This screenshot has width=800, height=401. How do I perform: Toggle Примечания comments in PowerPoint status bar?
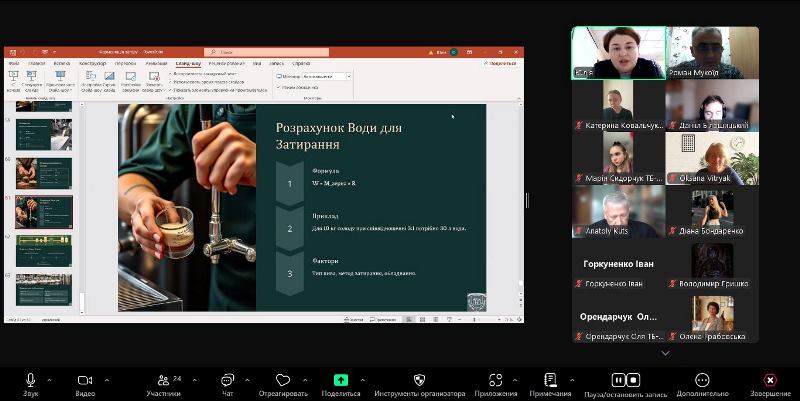tap(383, 319)
